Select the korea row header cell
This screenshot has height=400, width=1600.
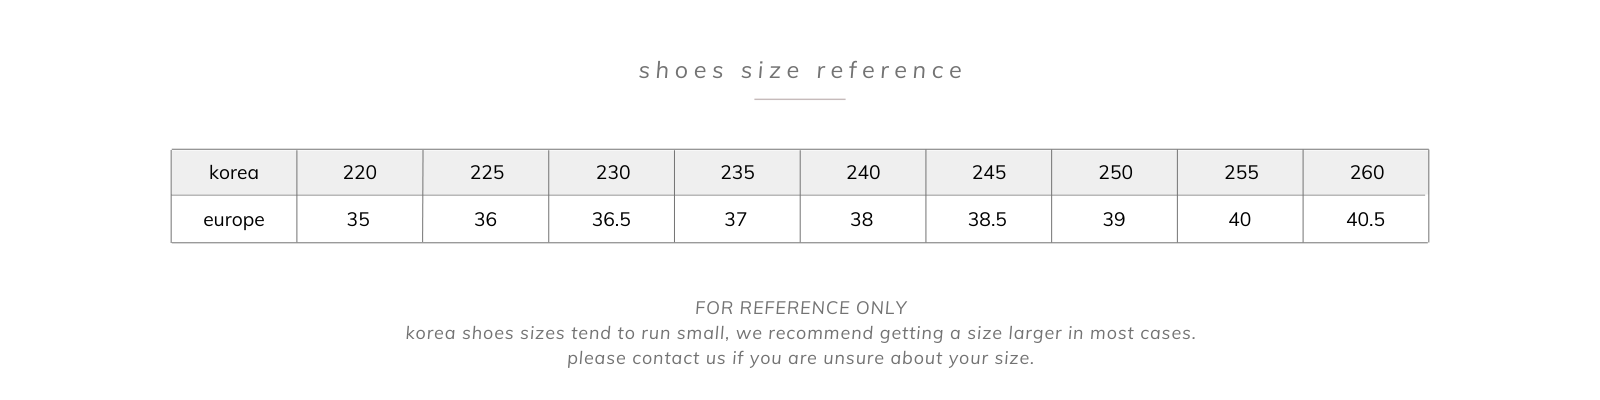[234, 173]
